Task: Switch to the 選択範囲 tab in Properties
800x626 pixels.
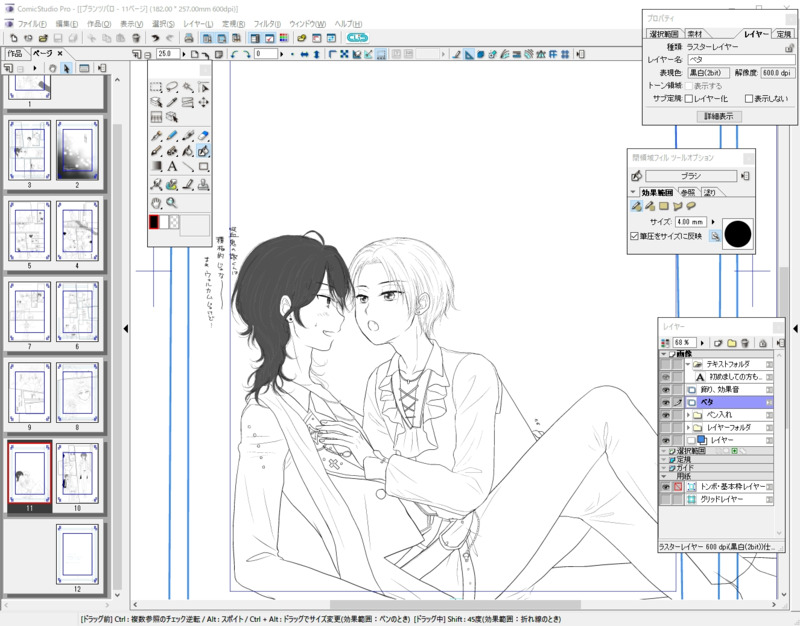Action: pos(664,34)
